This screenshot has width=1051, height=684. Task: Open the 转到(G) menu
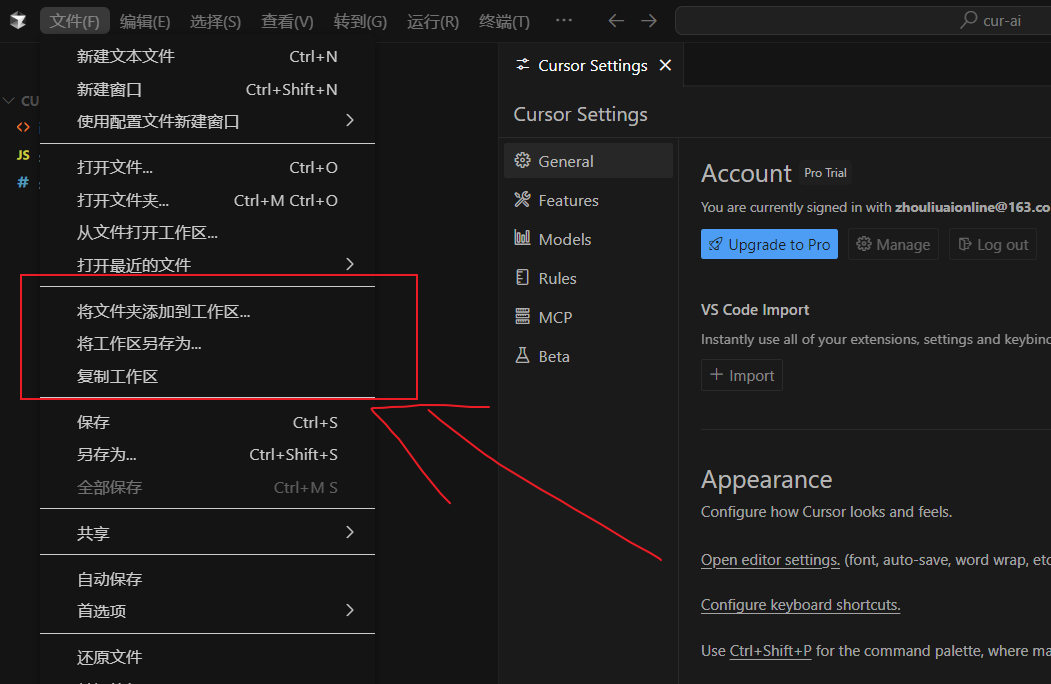click(360, 21)
